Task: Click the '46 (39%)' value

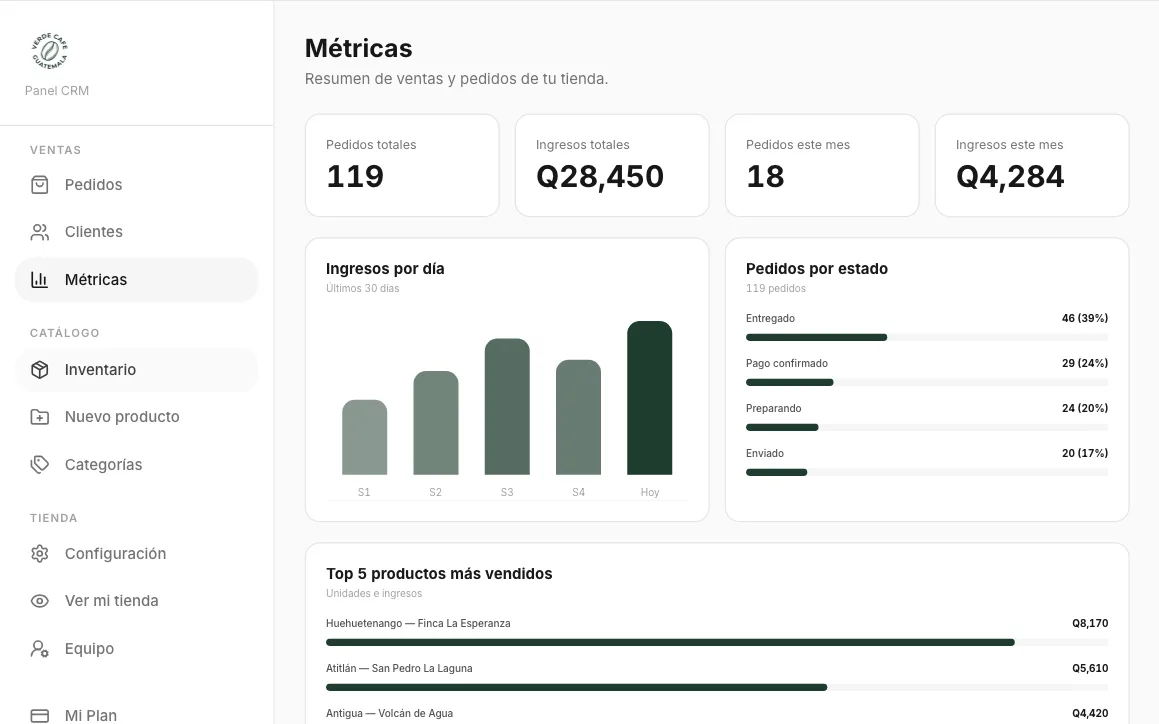Action: point(1084,319)
